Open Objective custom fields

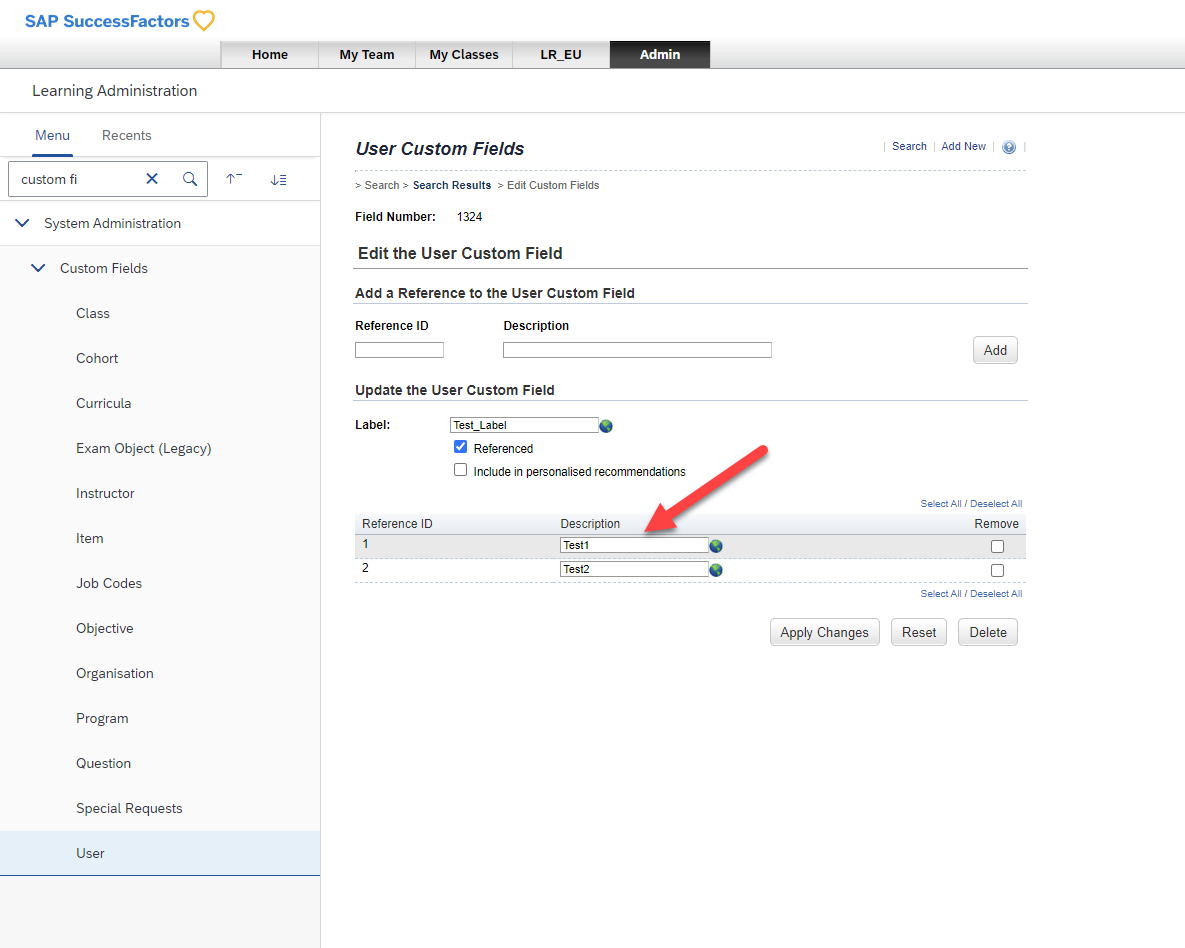click(x=104, y=628)
